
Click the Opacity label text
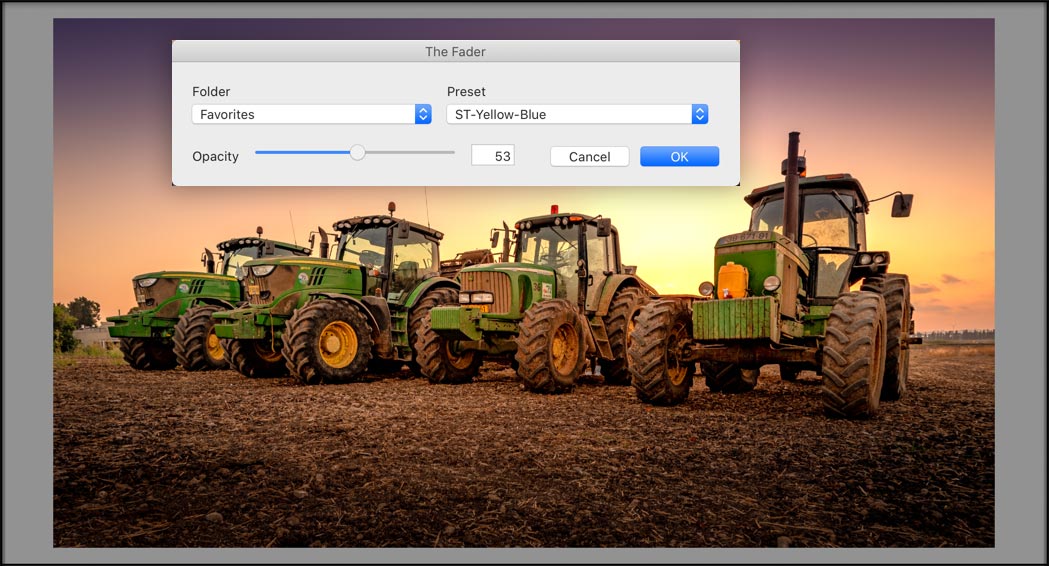coord(215,157)
